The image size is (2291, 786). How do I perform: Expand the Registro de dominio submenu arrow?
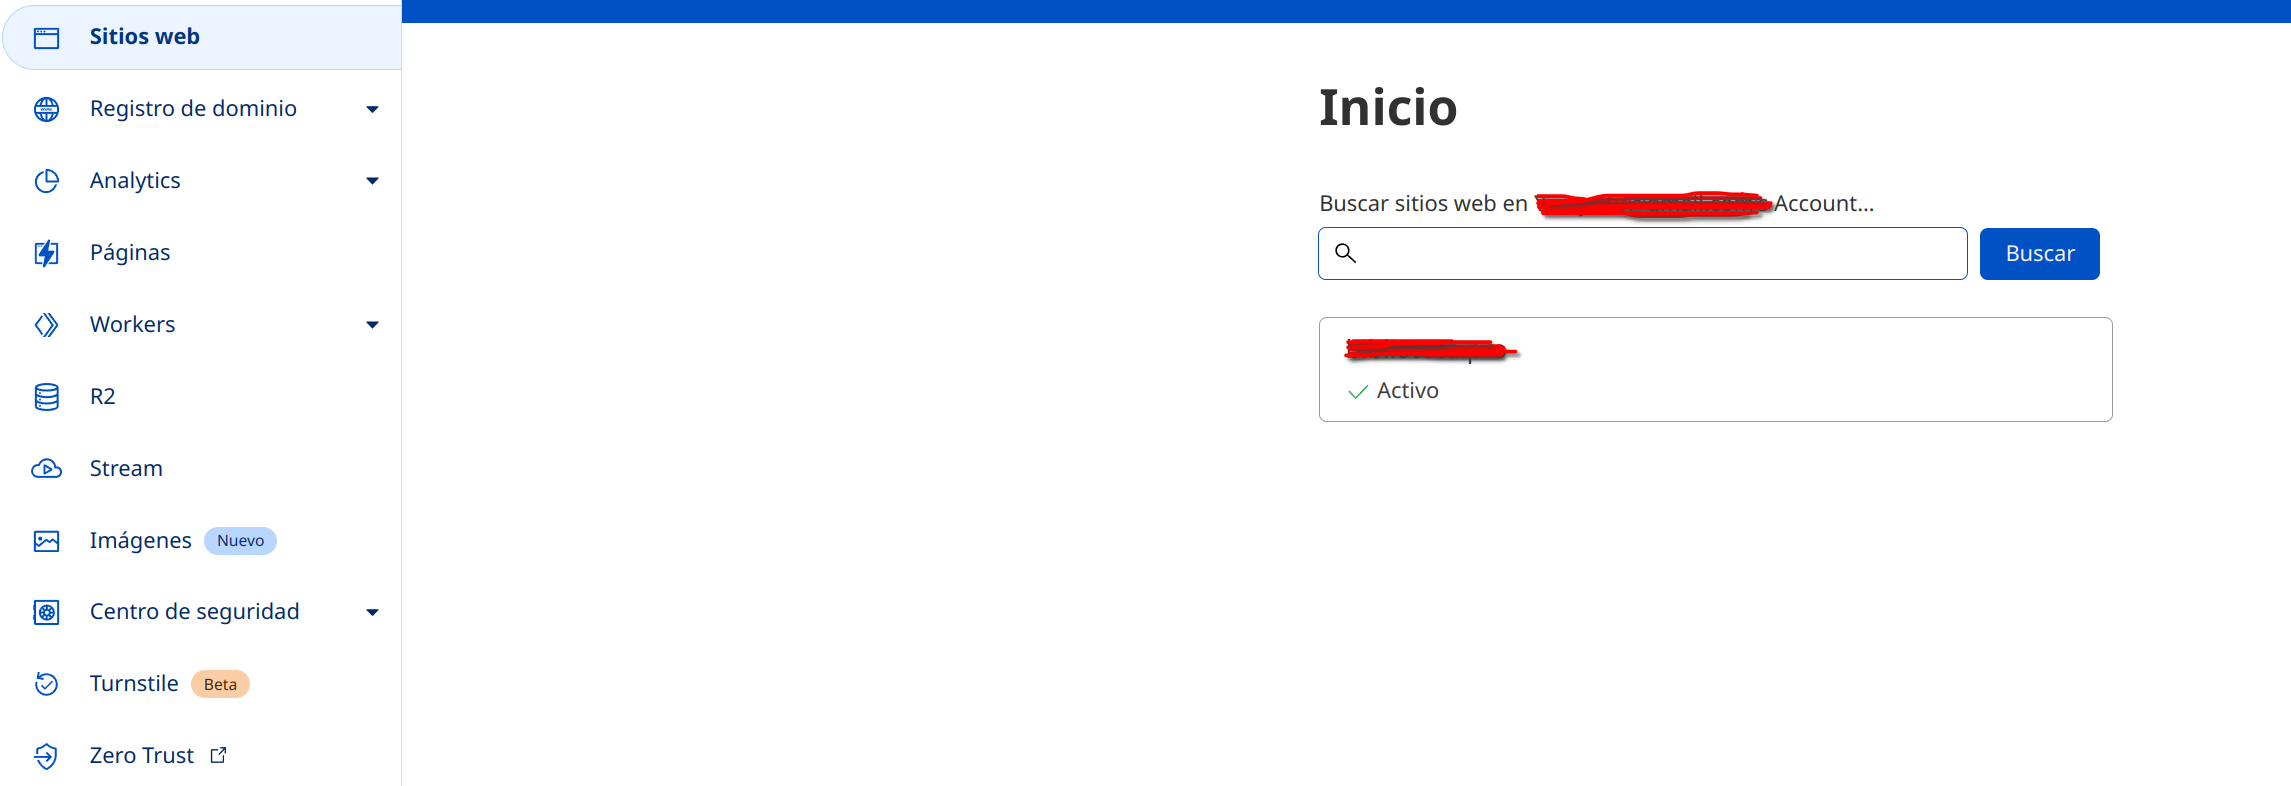click(372, 109)
